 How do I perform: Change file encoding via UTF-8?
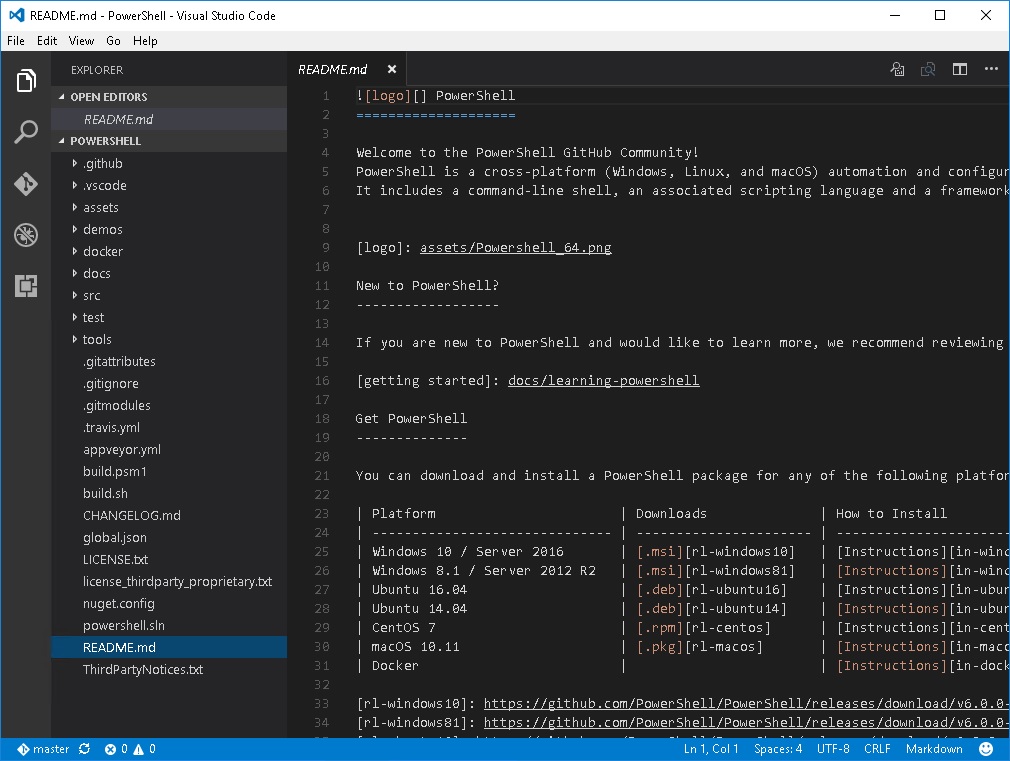[x=833, y=749]
